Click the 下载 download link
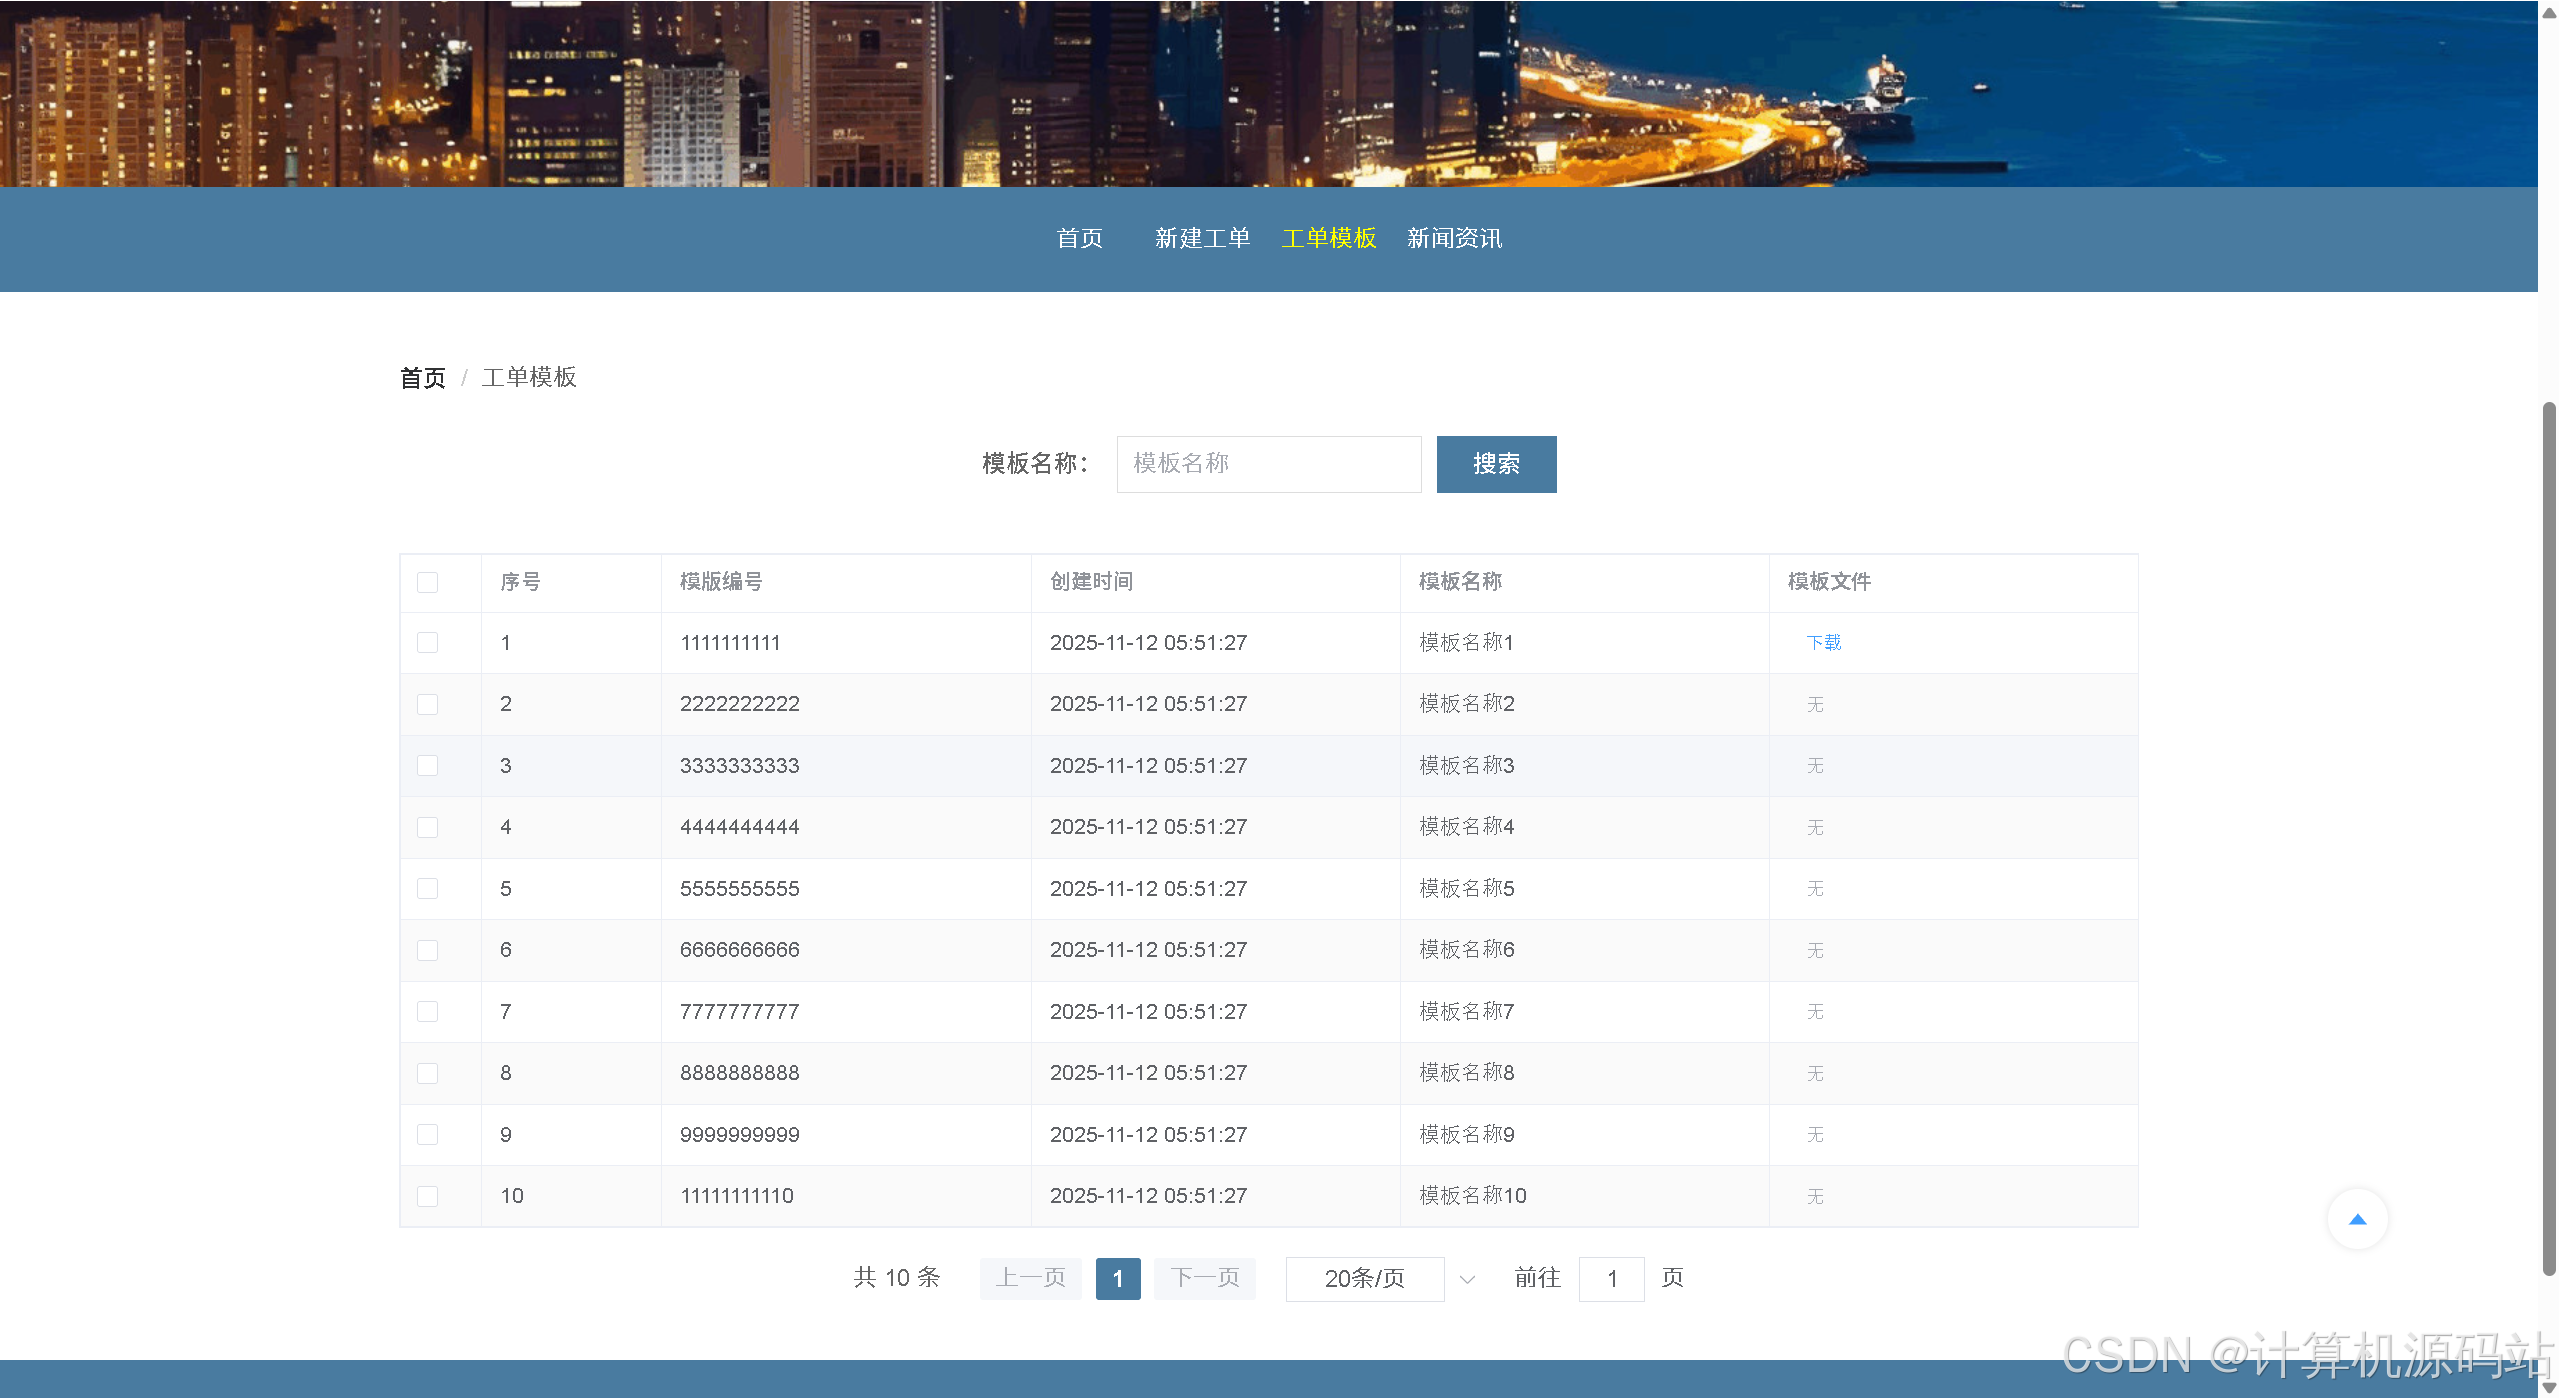Screen dimensions: 2559x1398 pos(1823,643)
